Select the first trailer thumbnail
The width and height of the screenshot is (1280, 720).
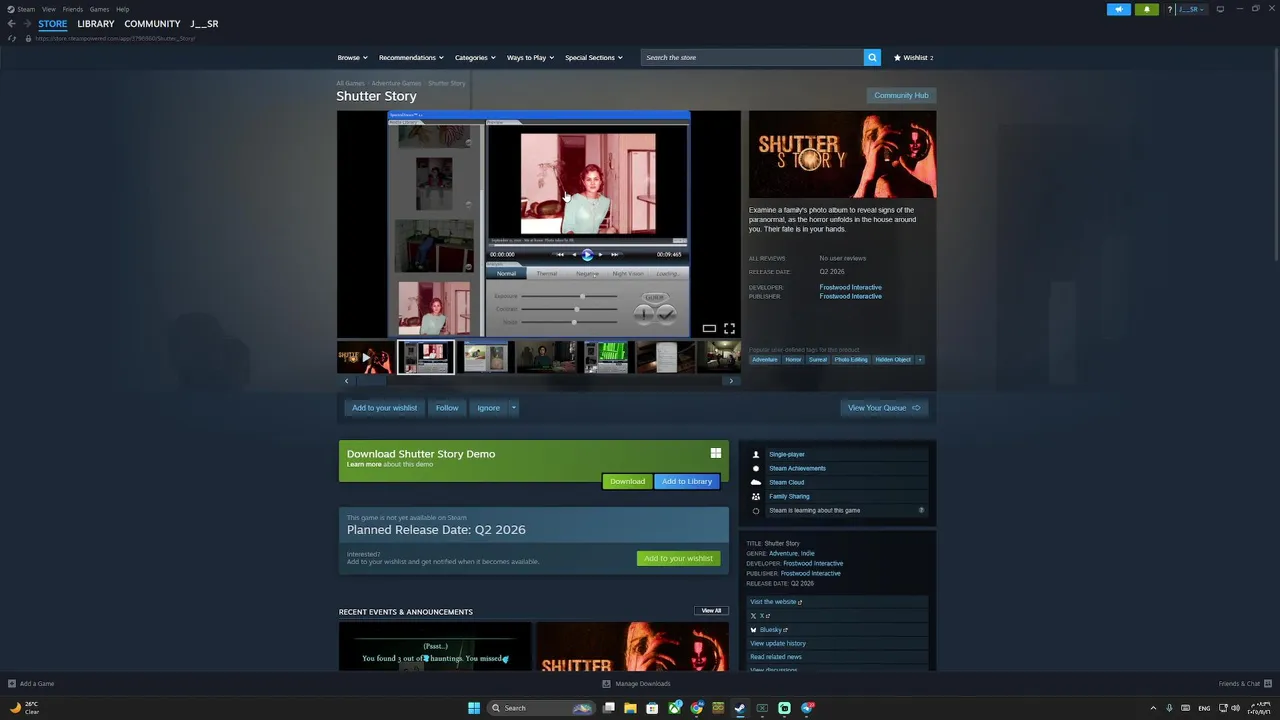point(365,357)
